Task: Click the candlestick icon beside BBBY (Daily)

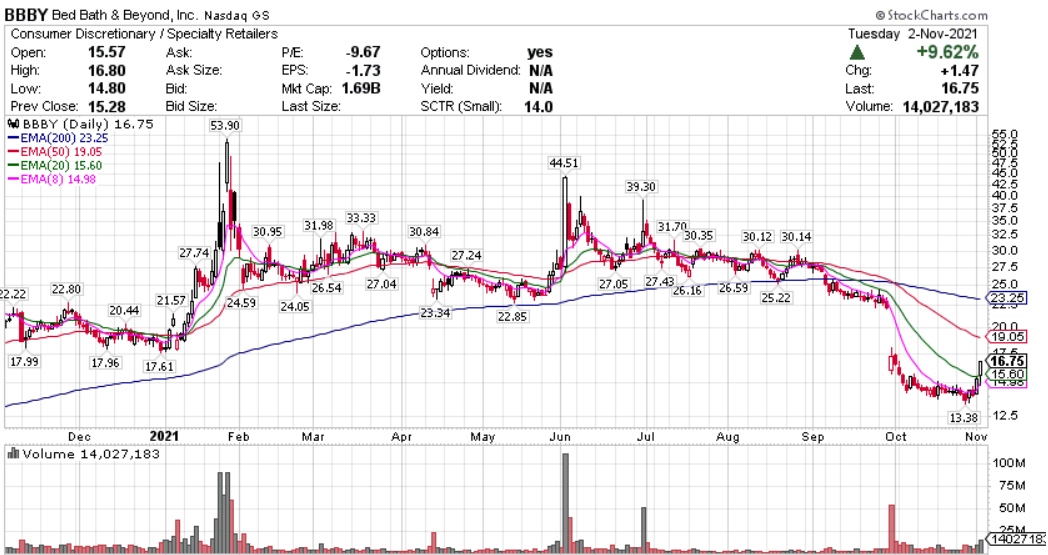Action: coord(13,124)
